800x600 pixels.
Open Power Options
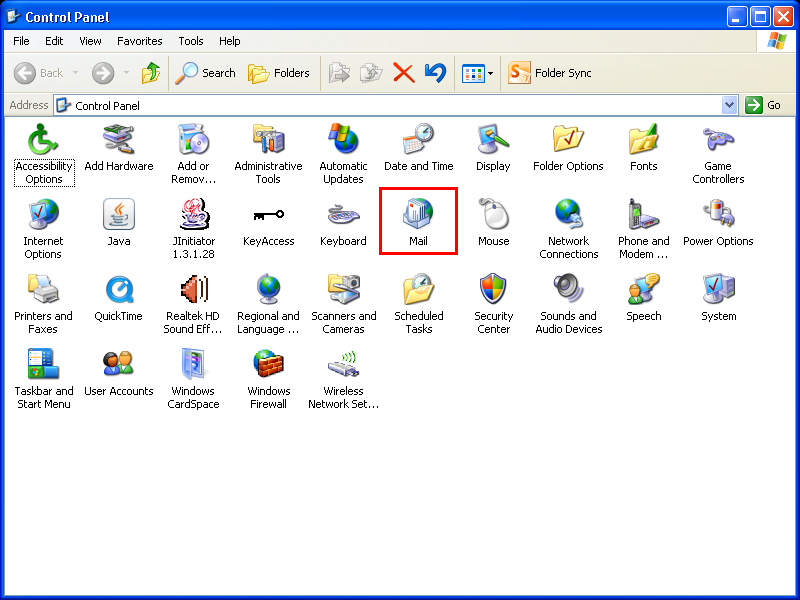point(718,223)
